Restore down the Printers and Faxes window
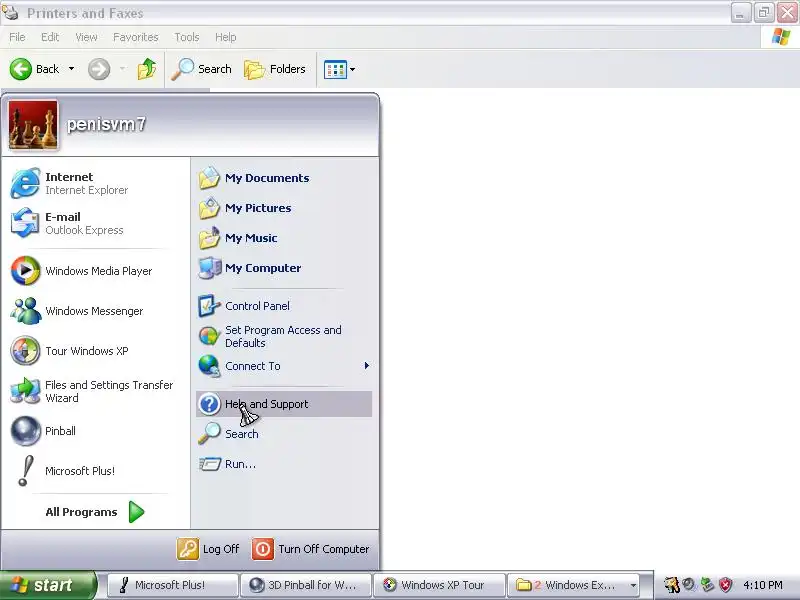 click(x=764, y=12)
